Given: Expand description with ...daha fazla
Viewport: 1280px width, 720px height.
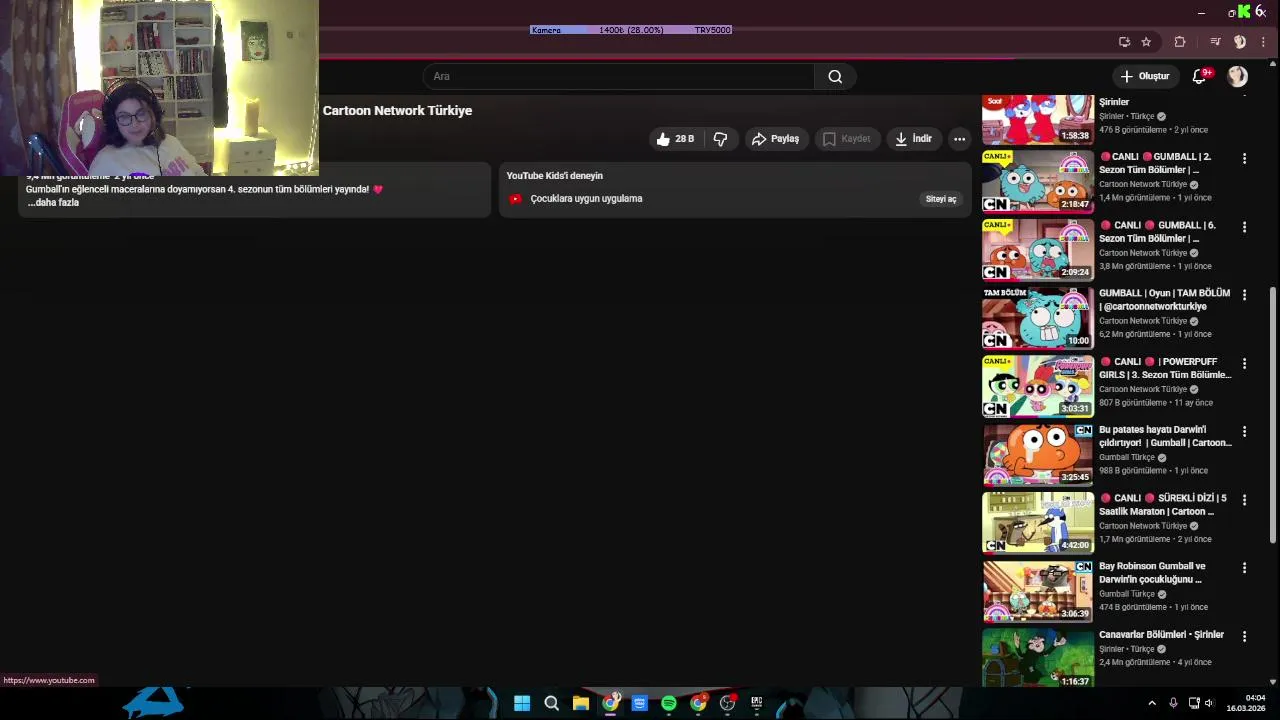Looking at the screenshot, I should click(53, 202).
